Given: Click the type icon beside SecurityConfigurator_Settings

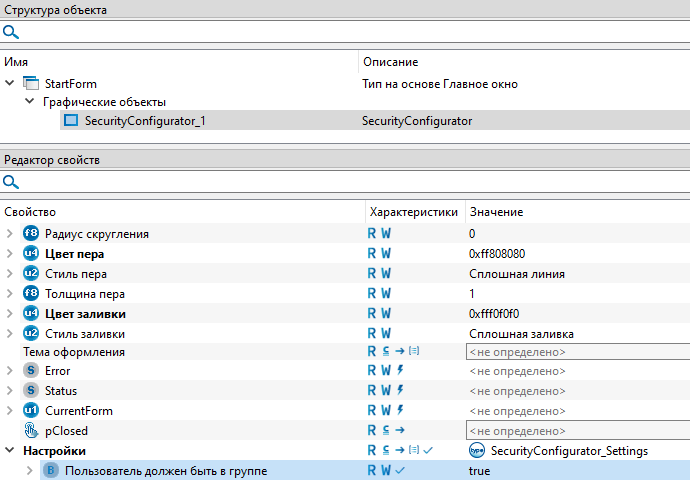Looking at the screenshot, I should 477,451.
